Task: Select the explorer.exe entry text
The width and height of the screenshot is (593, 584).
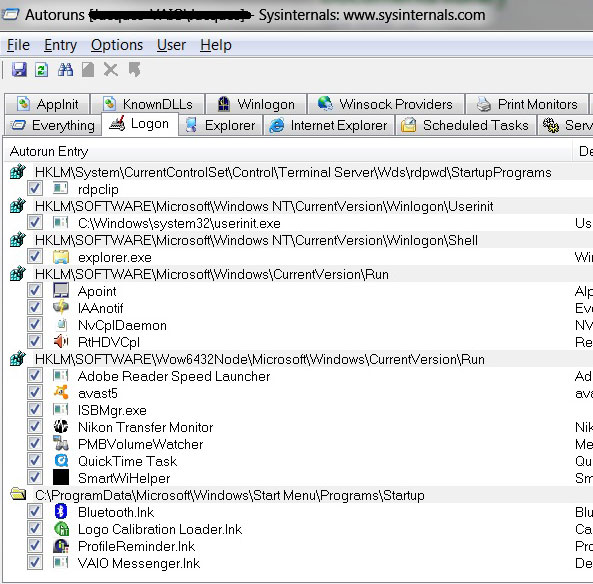Action: point(115,257)
